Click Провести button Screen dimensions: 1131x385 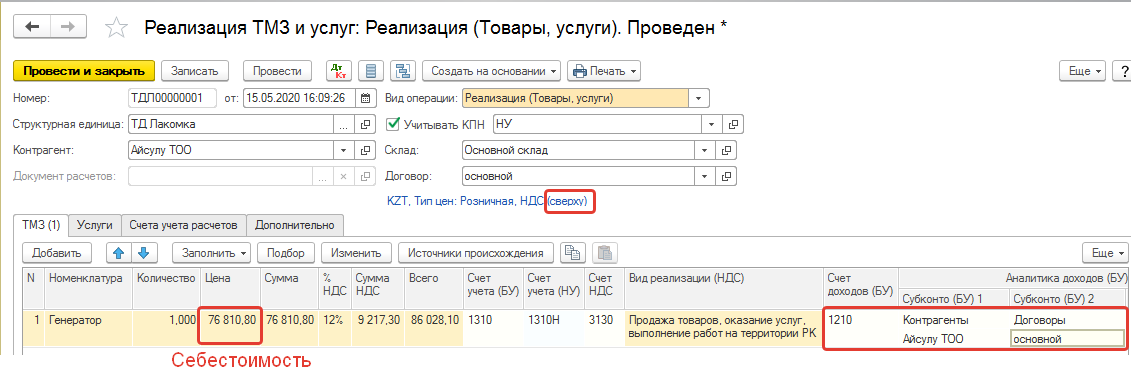pos(278,71)
